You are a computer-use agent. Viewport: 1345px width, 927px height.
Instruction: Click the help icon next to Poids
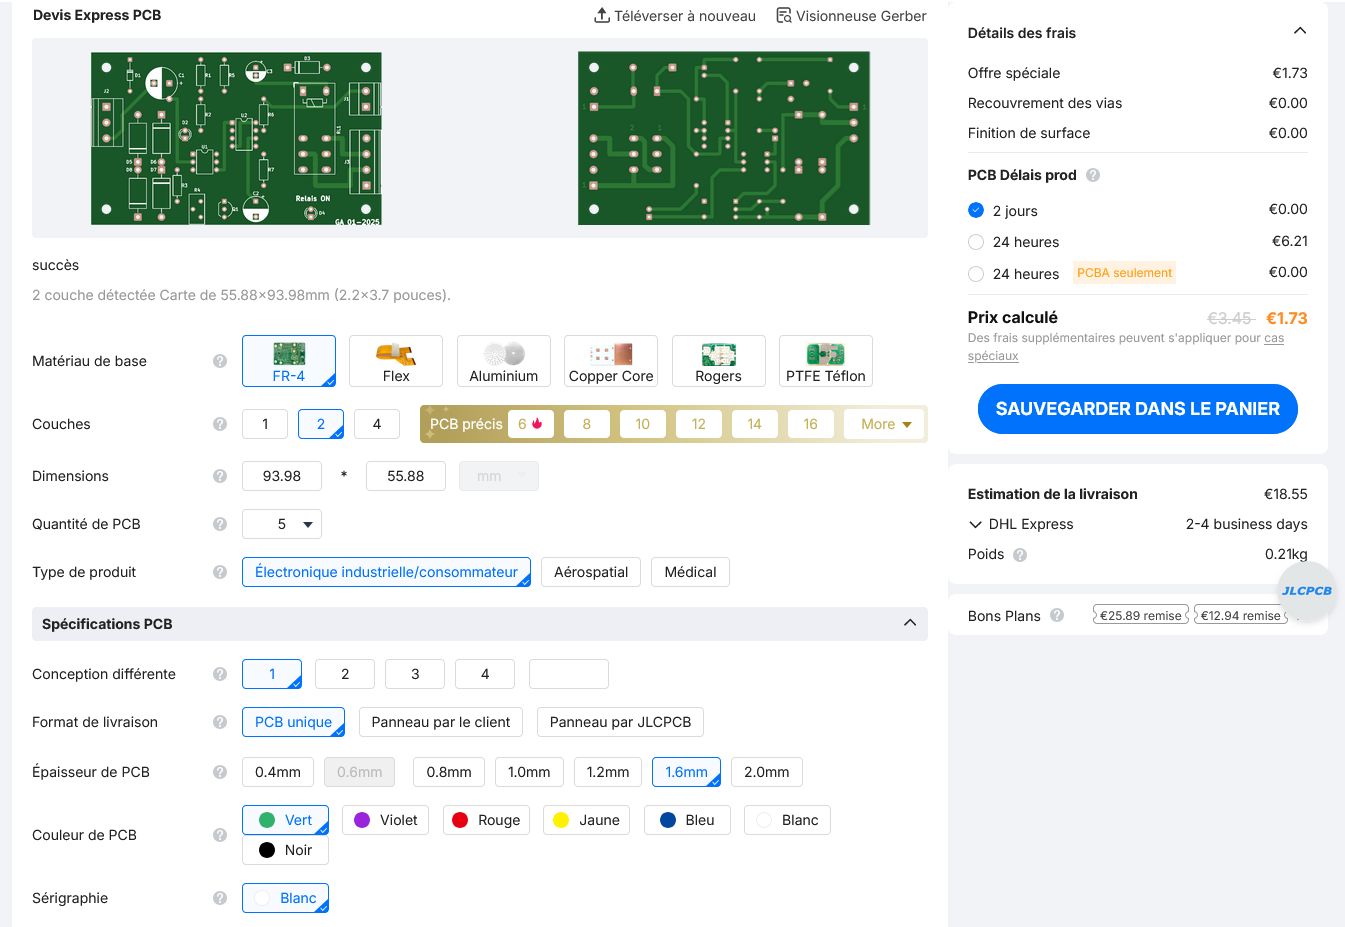pyautogui.click(x=1020, y=555)
